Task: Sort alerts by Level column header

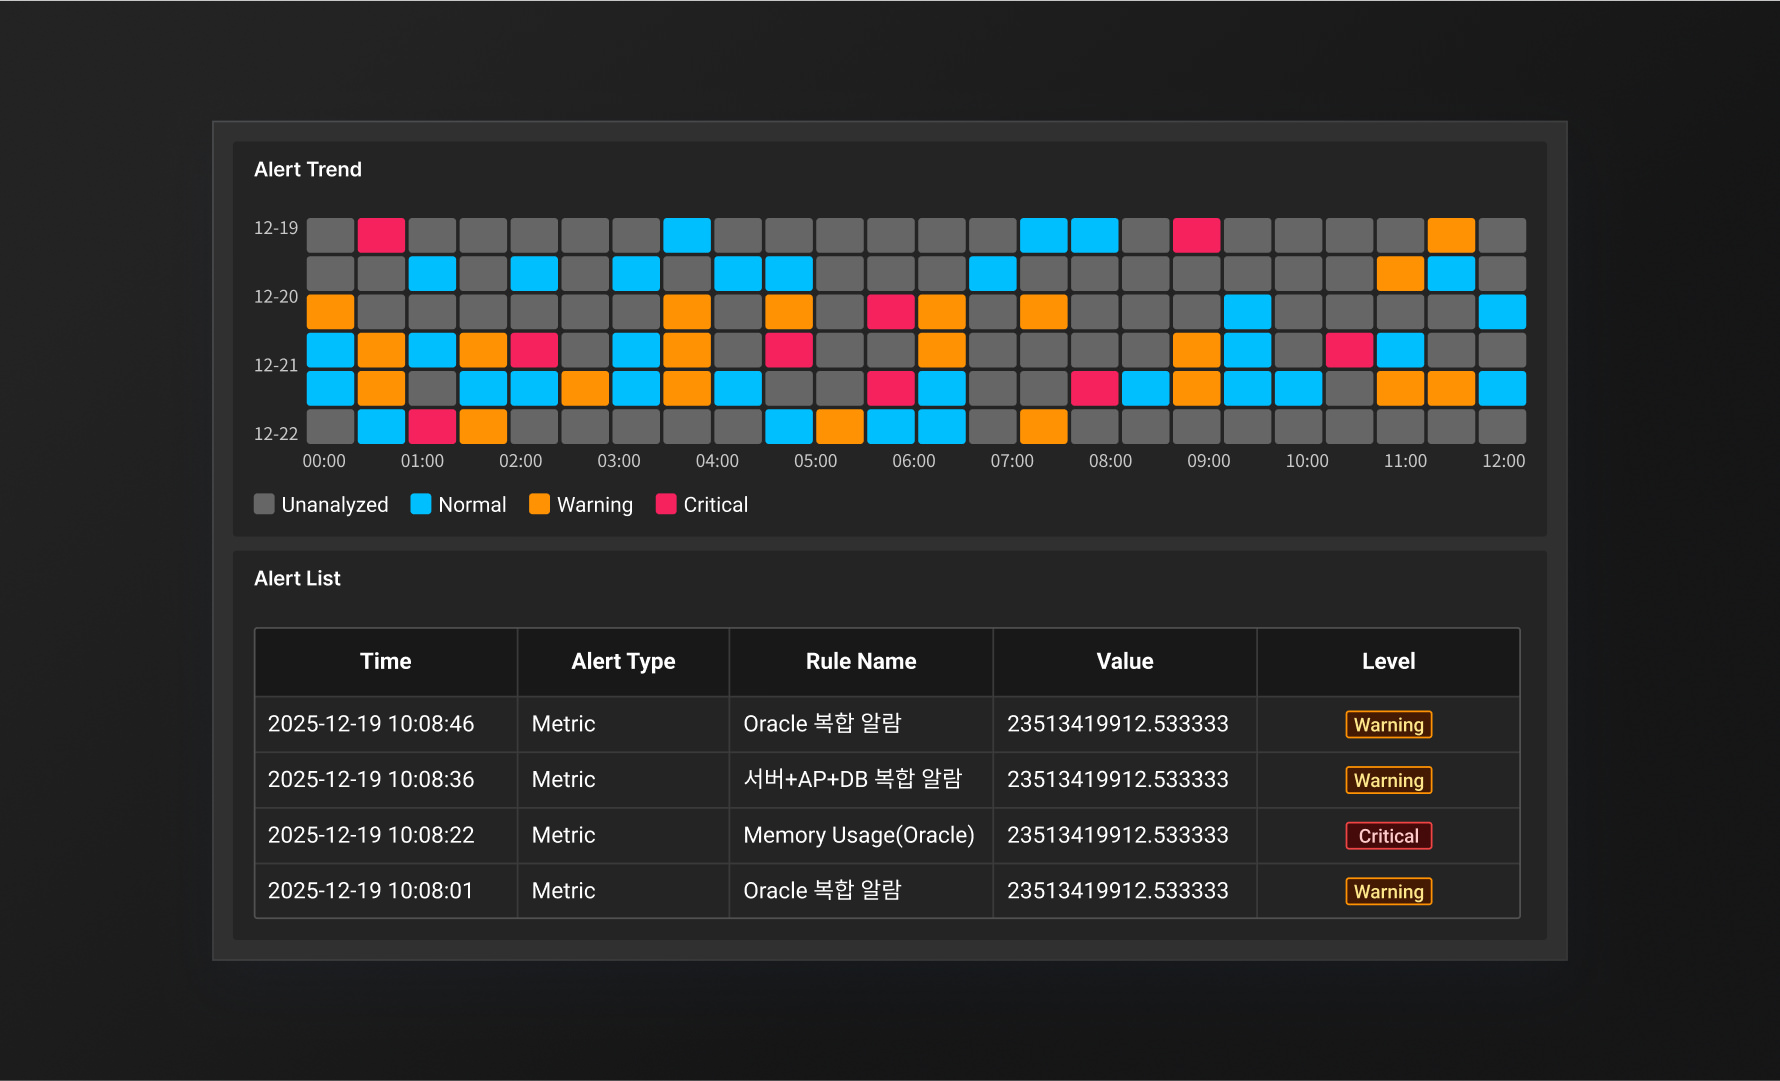Action: click(x=1388, y=661)
